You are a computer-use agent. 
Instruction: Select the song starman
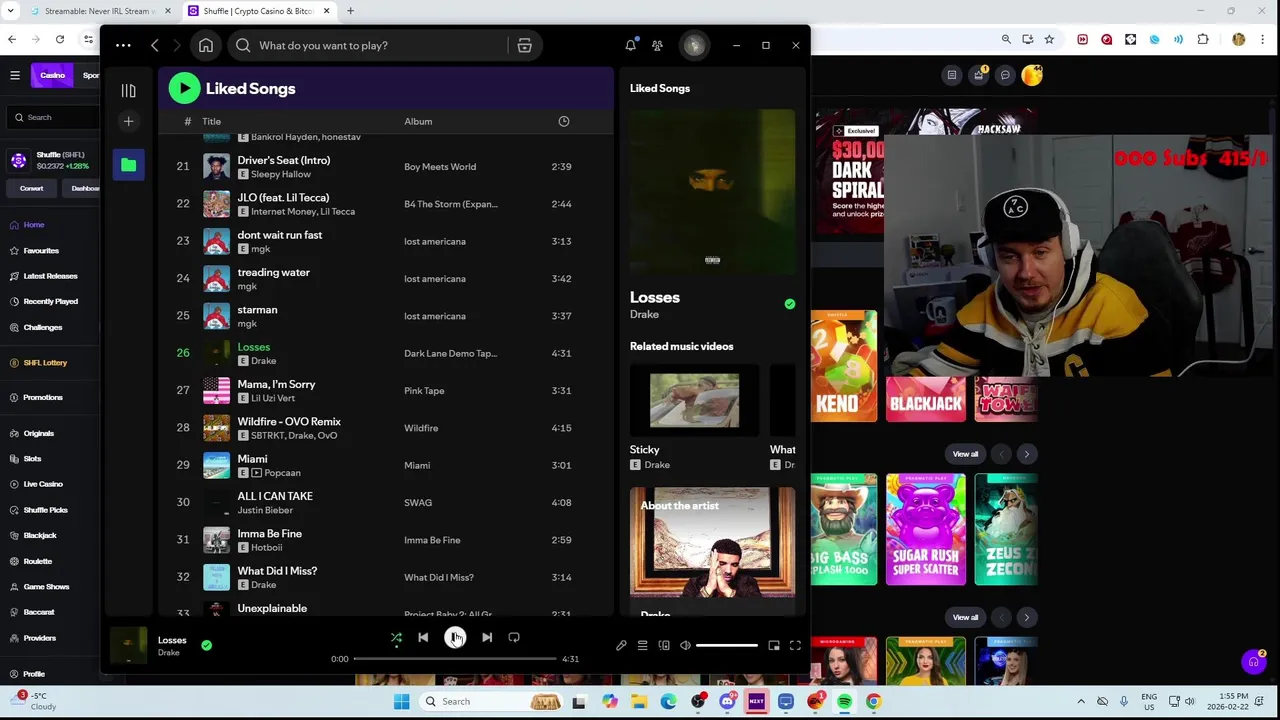[385, 316]
